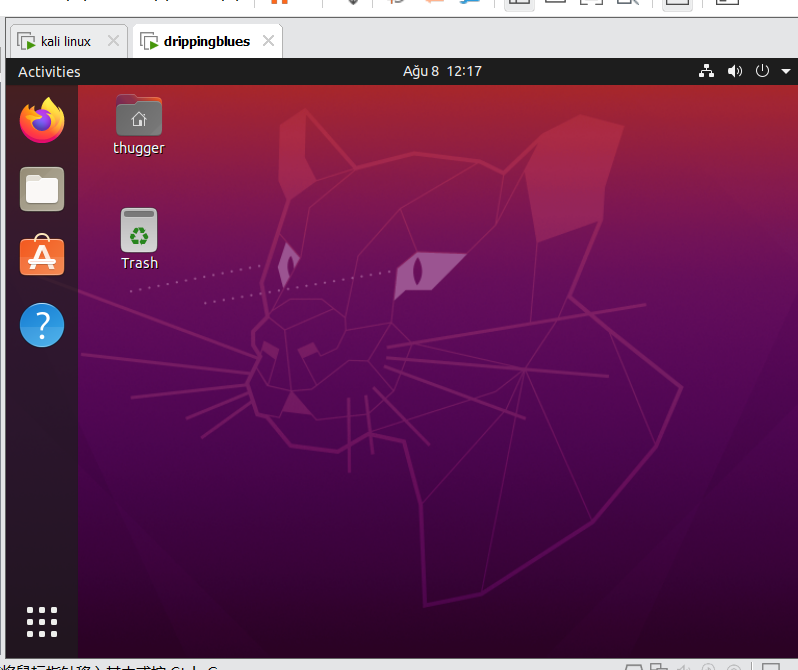Click the thugger folder label

click(139, 148)
